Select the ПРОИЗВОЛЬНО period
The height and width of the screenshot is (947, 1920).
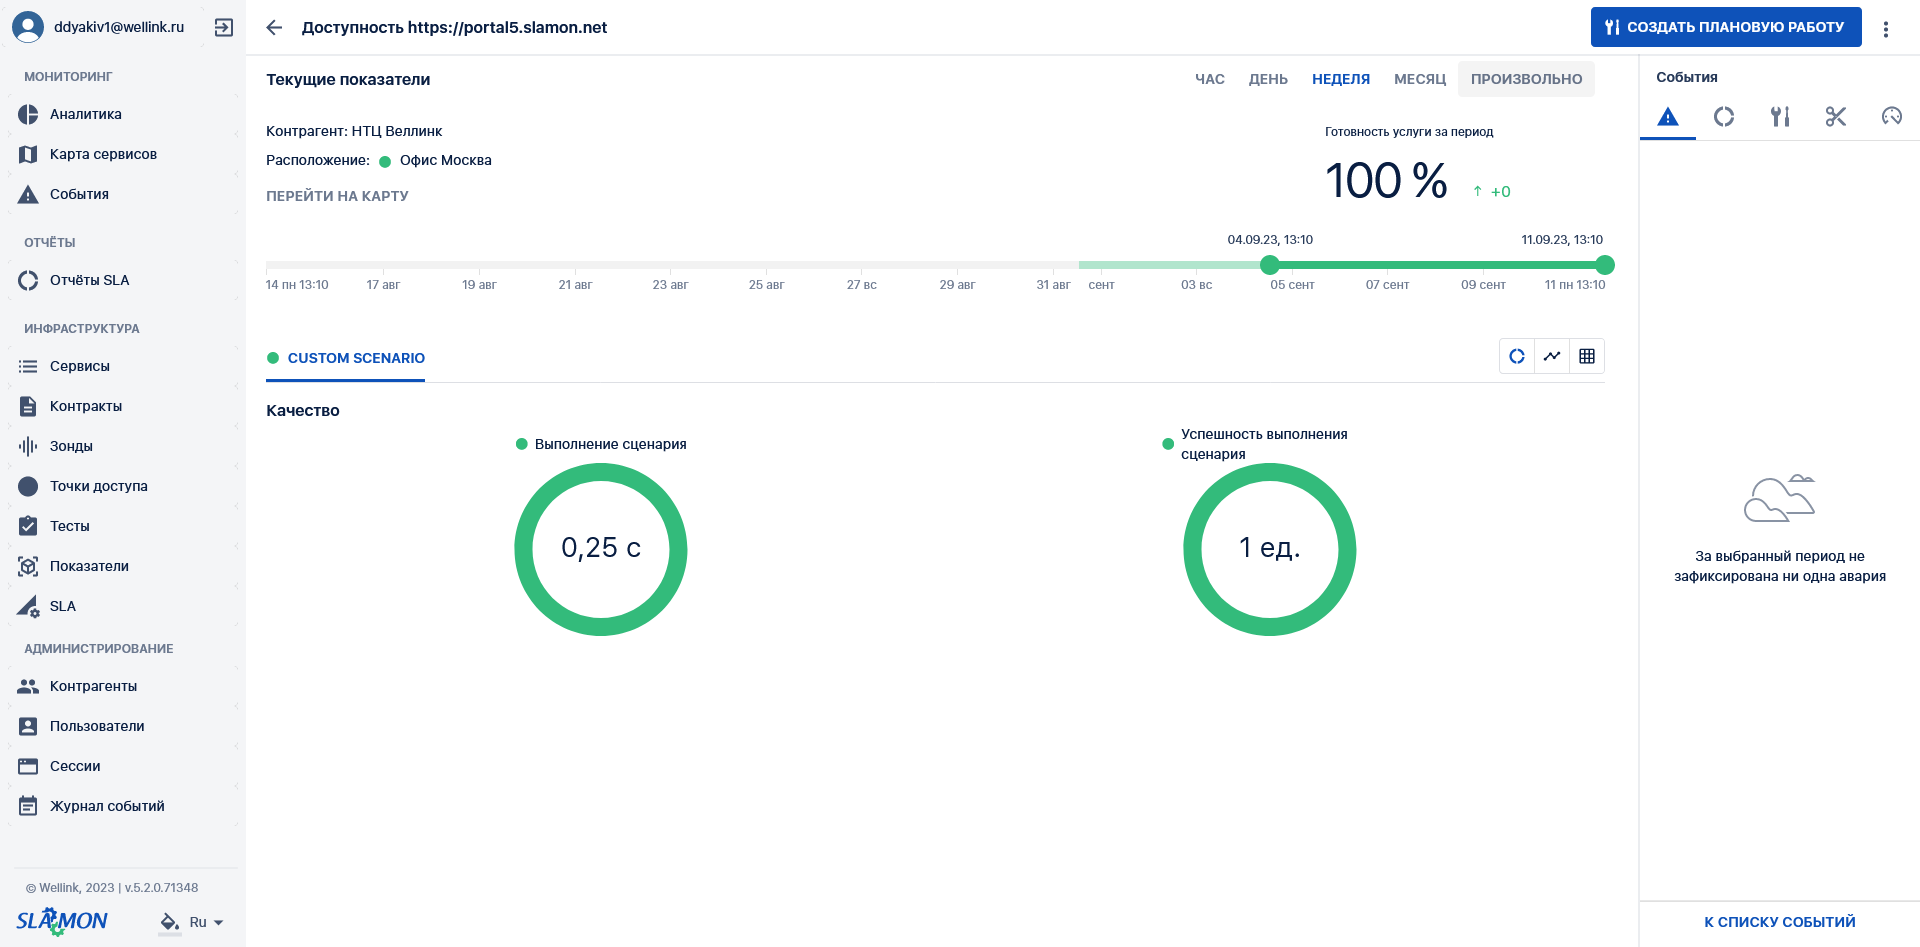click(x=1526, y=79)
